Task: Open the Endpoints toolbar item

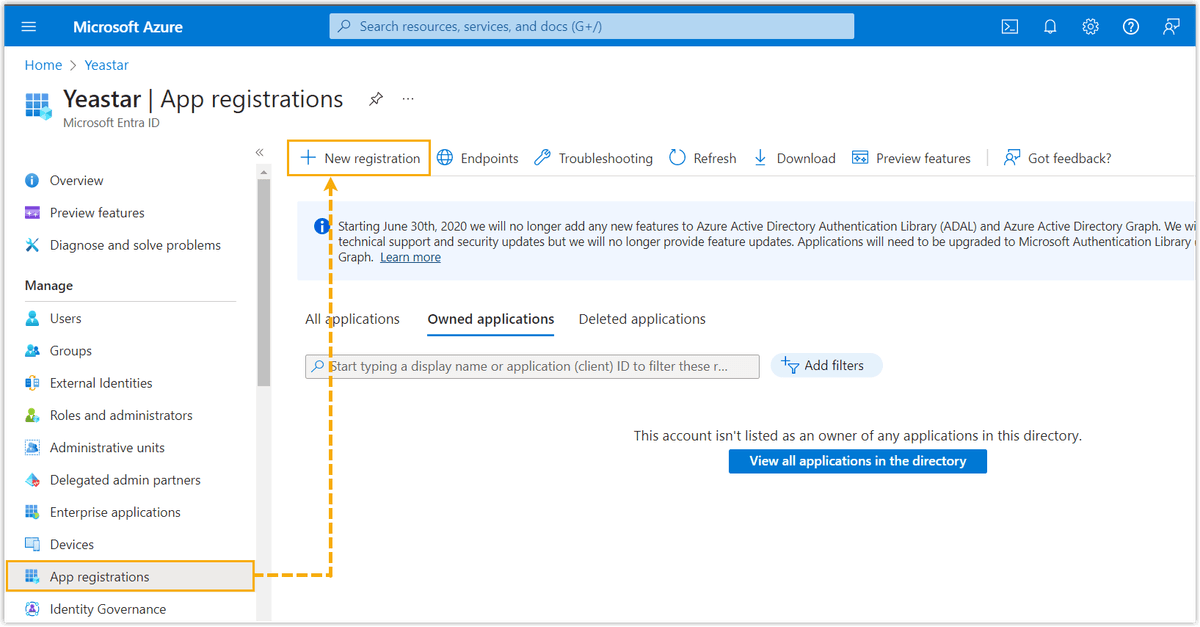Action: pyautogui.click(x=477, y=157)
